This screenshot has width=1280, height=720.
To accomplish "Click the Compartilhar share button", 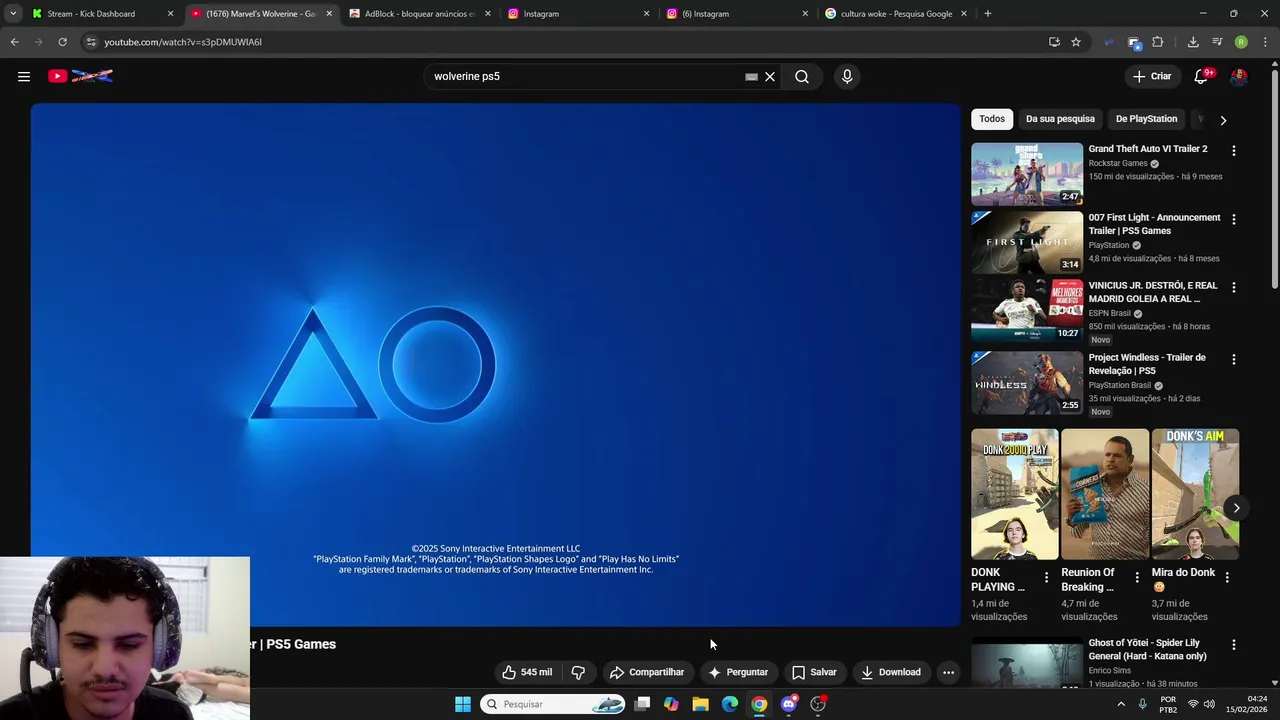I will click(x=647, y=672).
